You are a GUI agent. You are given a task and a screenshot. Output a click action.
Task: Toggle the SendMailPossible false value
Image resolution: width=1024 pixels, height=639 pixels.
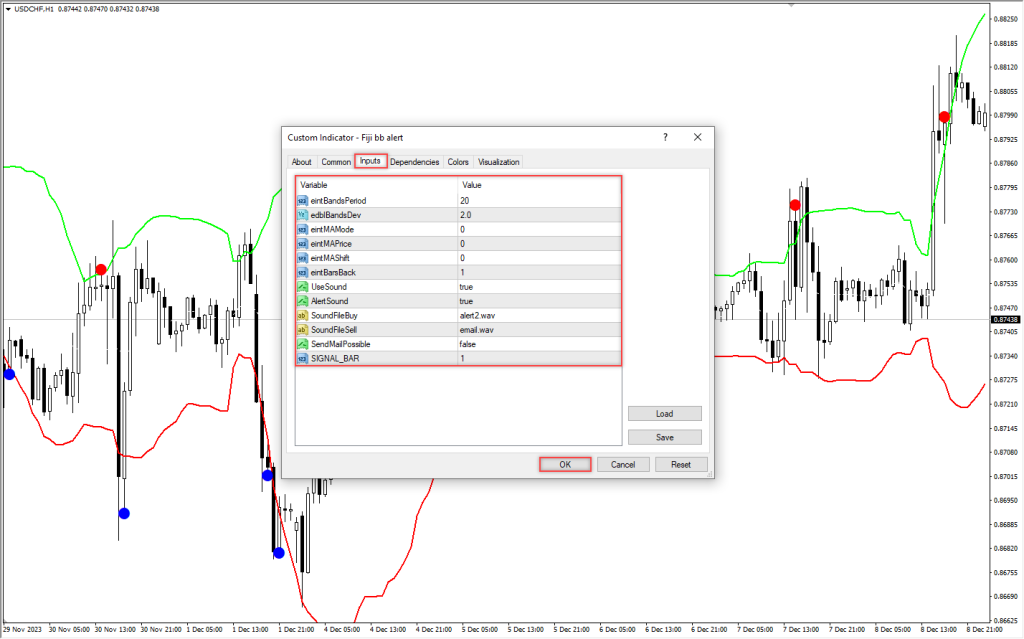(539, 344)
